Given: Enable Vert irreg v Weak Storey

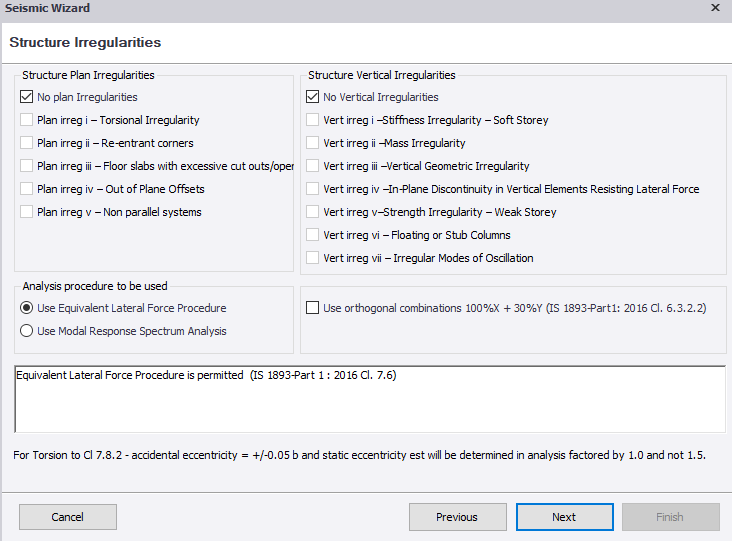Looking at the screenshot, I should (x=312, y=212).
